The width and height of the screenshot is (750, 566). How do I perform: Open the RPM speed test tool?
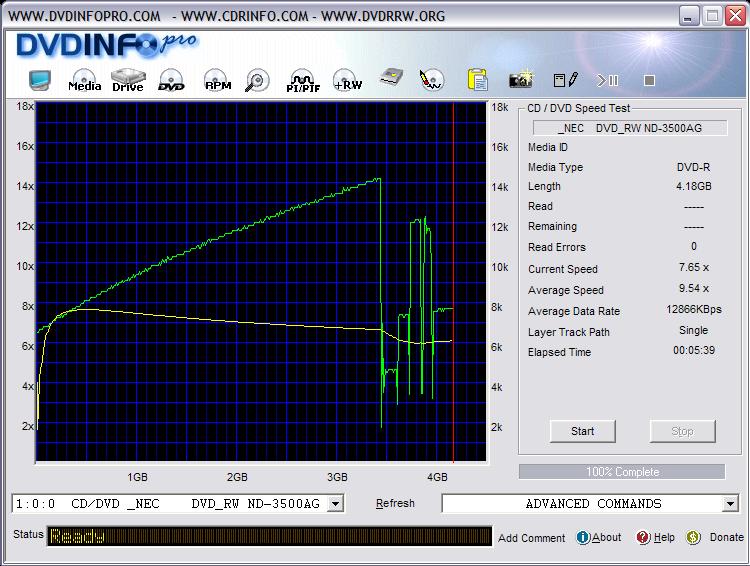tap(218, 80)
